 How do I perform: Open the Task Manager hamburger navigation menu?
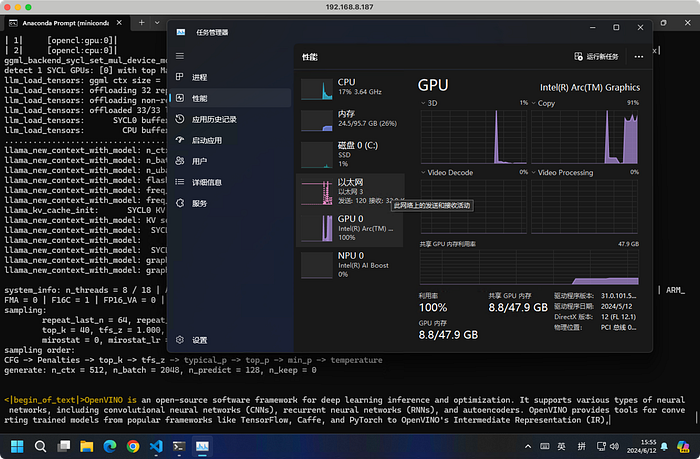point(180,56)
